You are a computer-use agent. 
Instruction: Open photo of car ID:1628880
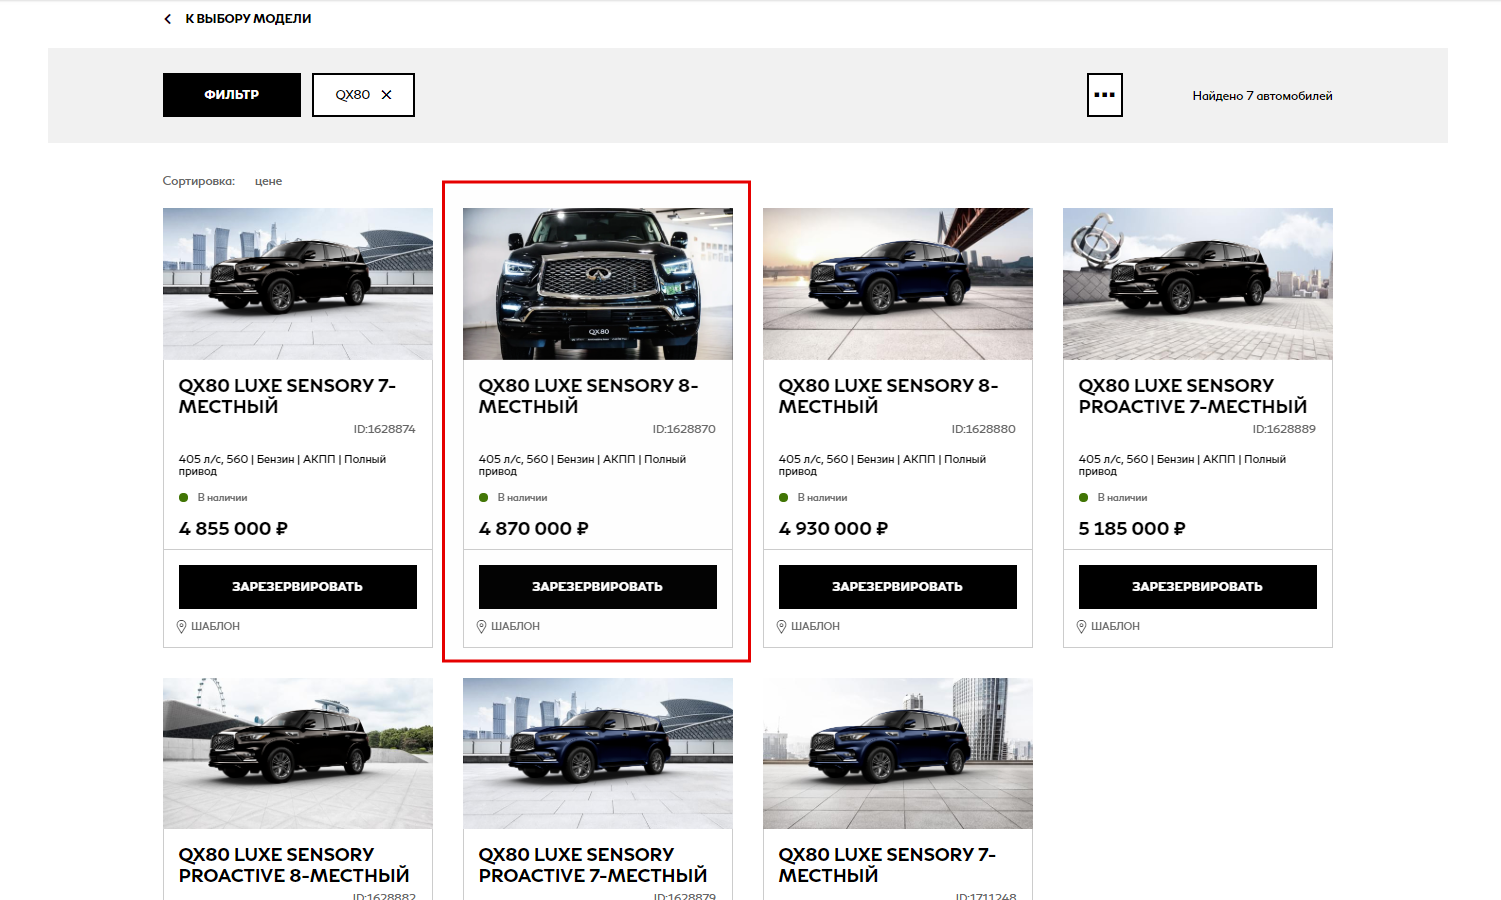(x=898, y=284)
